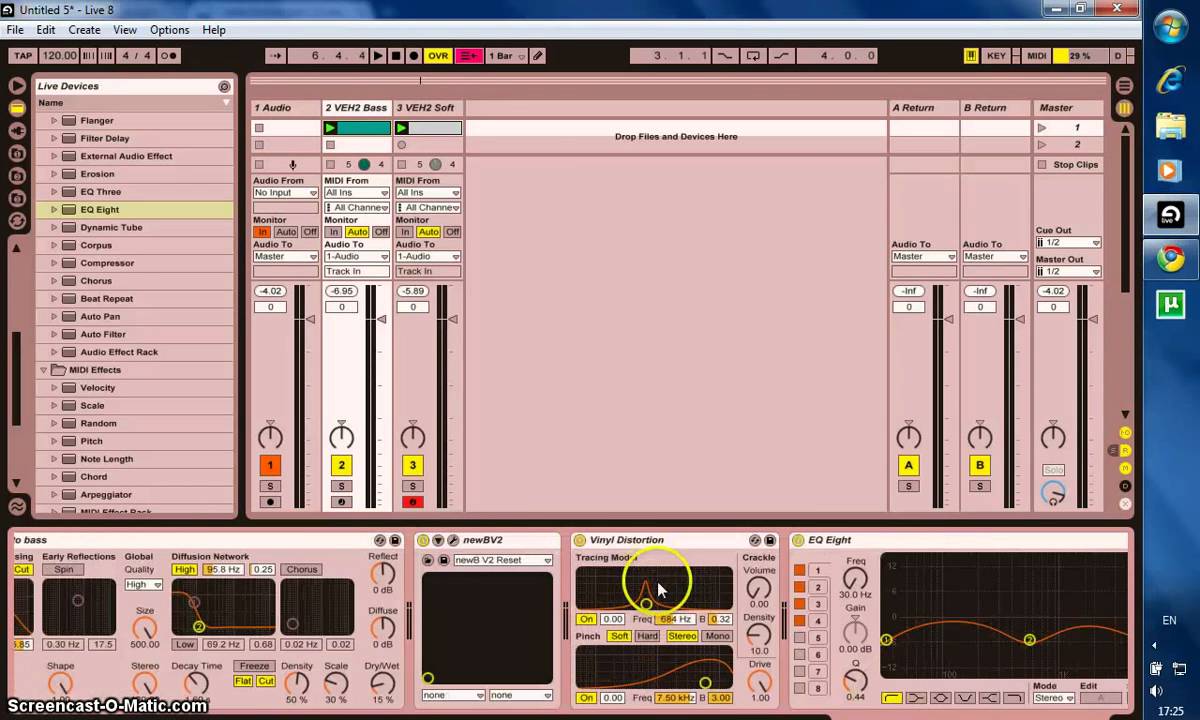1200x720 pixels.
Task: Toggle the Loop switch in transport
Action: (x=753, y=56)
